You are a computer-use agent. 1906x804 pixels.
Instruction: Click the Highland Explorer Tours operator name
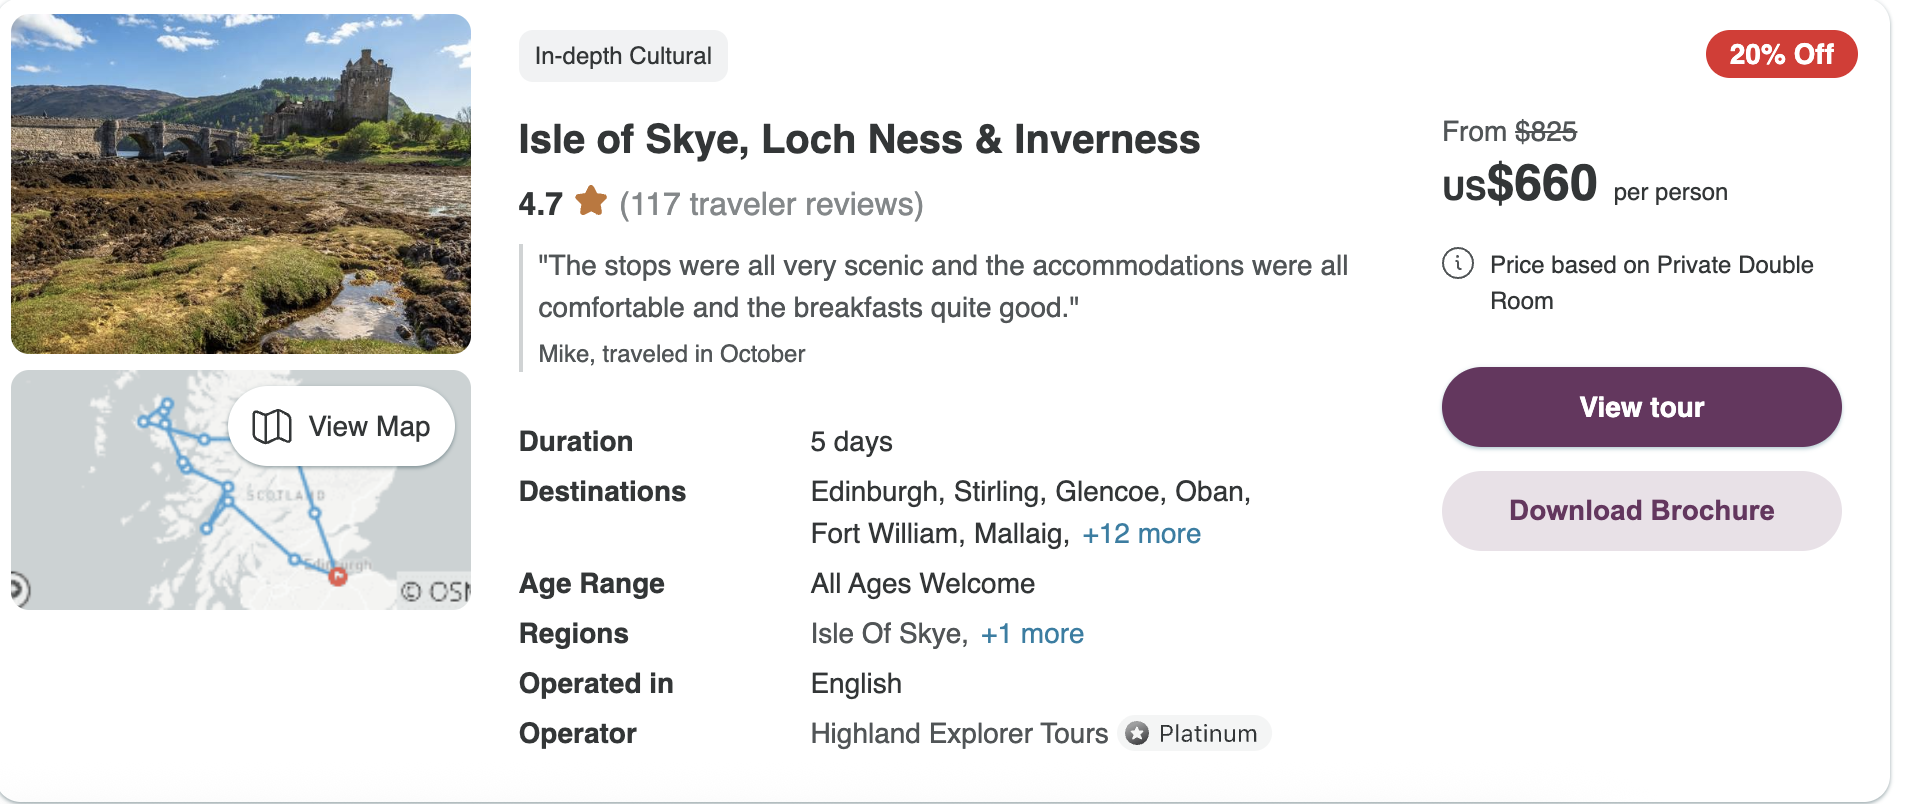point(958,733)
